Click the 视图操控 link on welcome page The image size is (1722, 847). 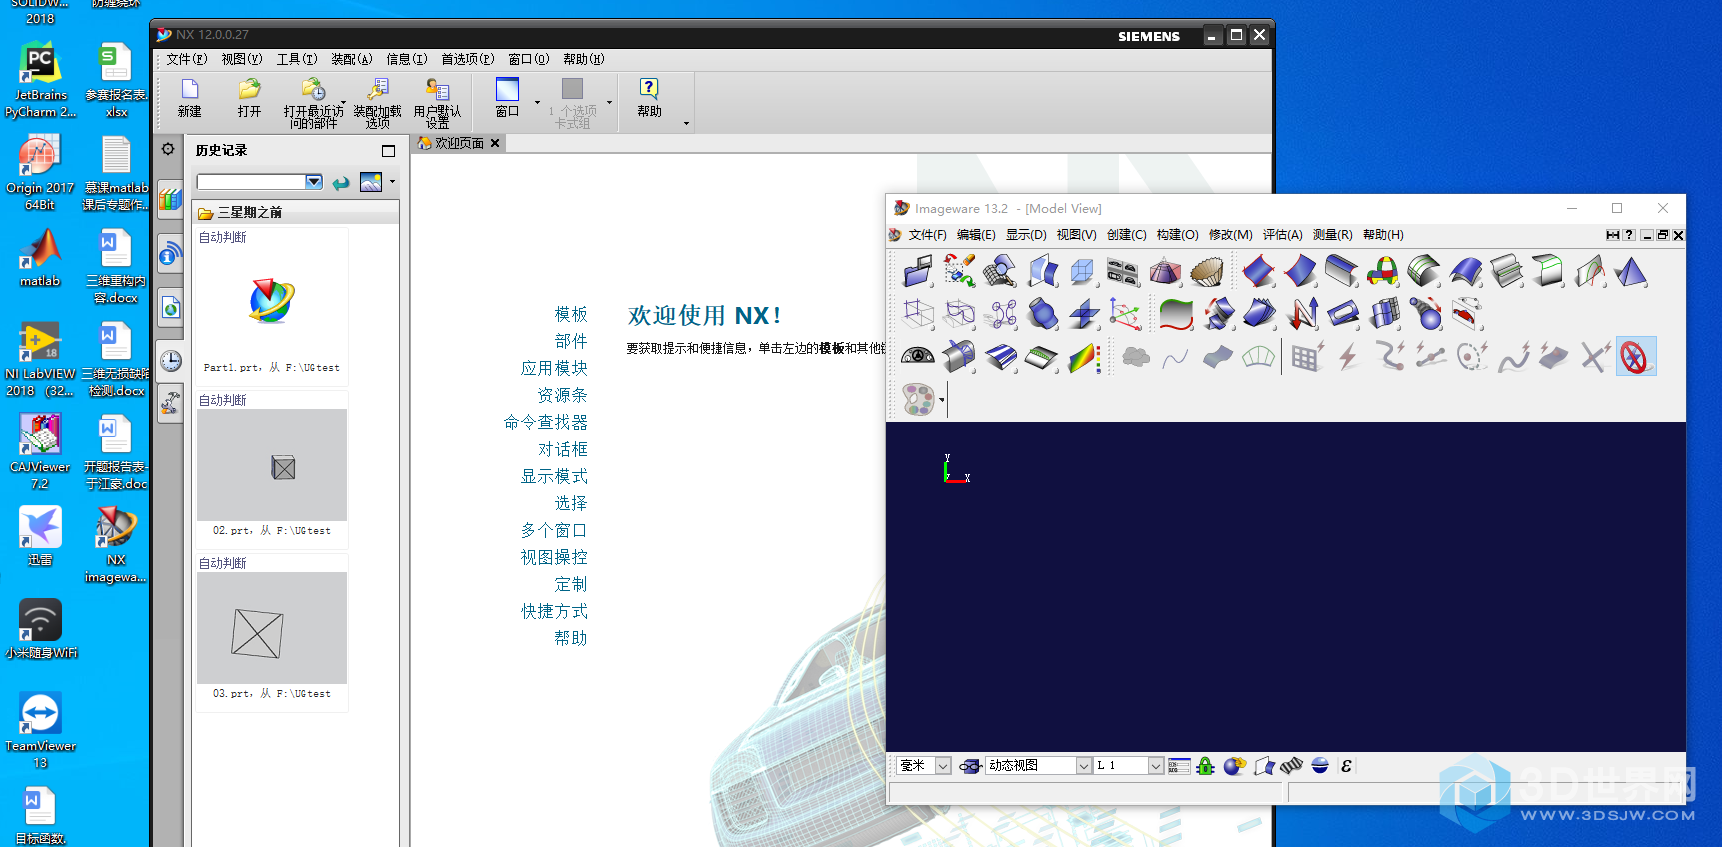(554, 557)
